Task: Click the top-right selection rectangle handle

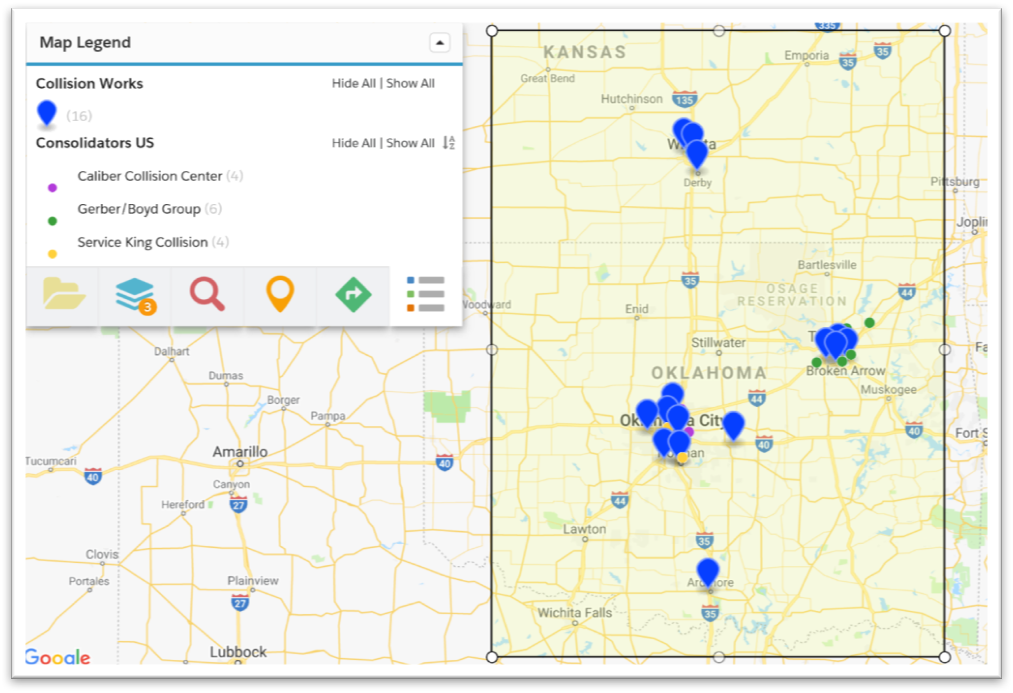Action: pos(945,30)
